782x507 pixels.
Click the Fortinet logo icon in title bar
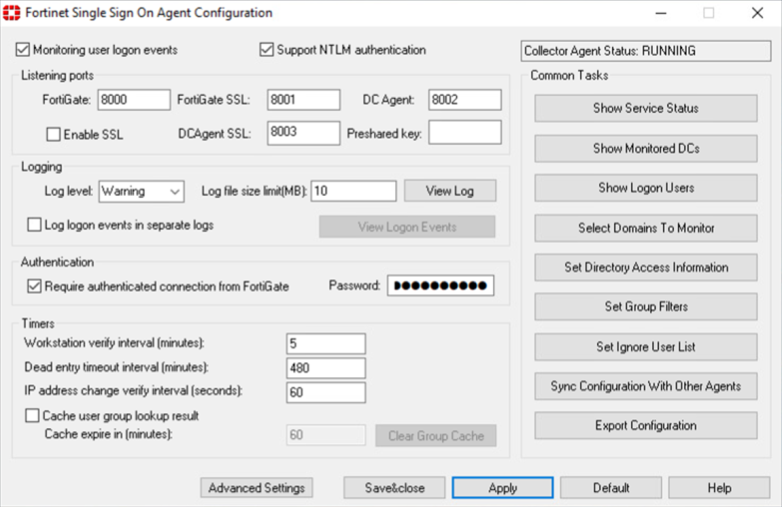pos(11,12)
